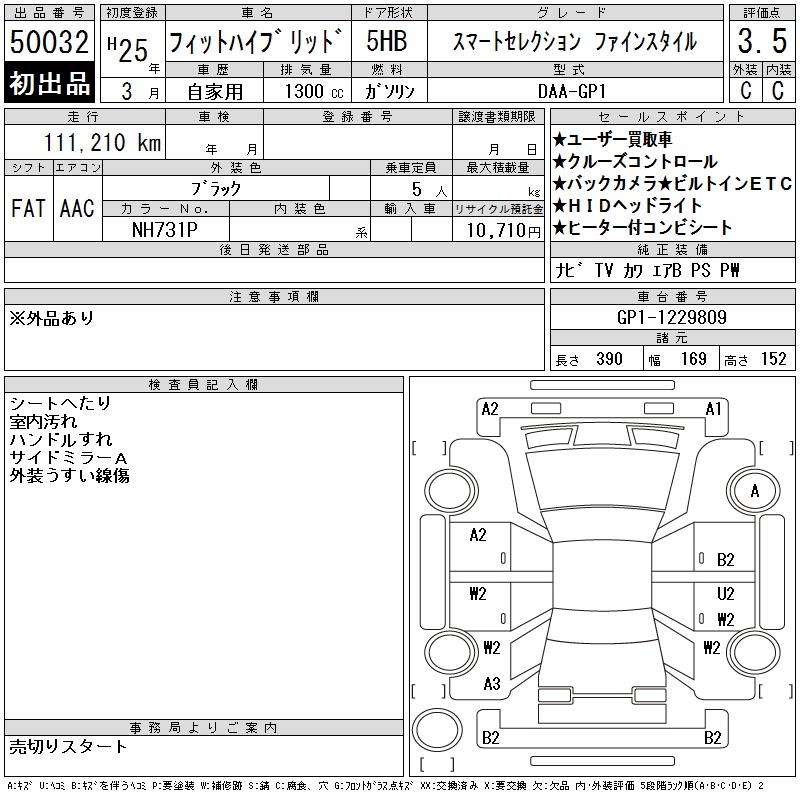Screen dimensions: 800x800
Task: Select ★ヒーター付コンビシート line
Action: [x=642, y=227]
